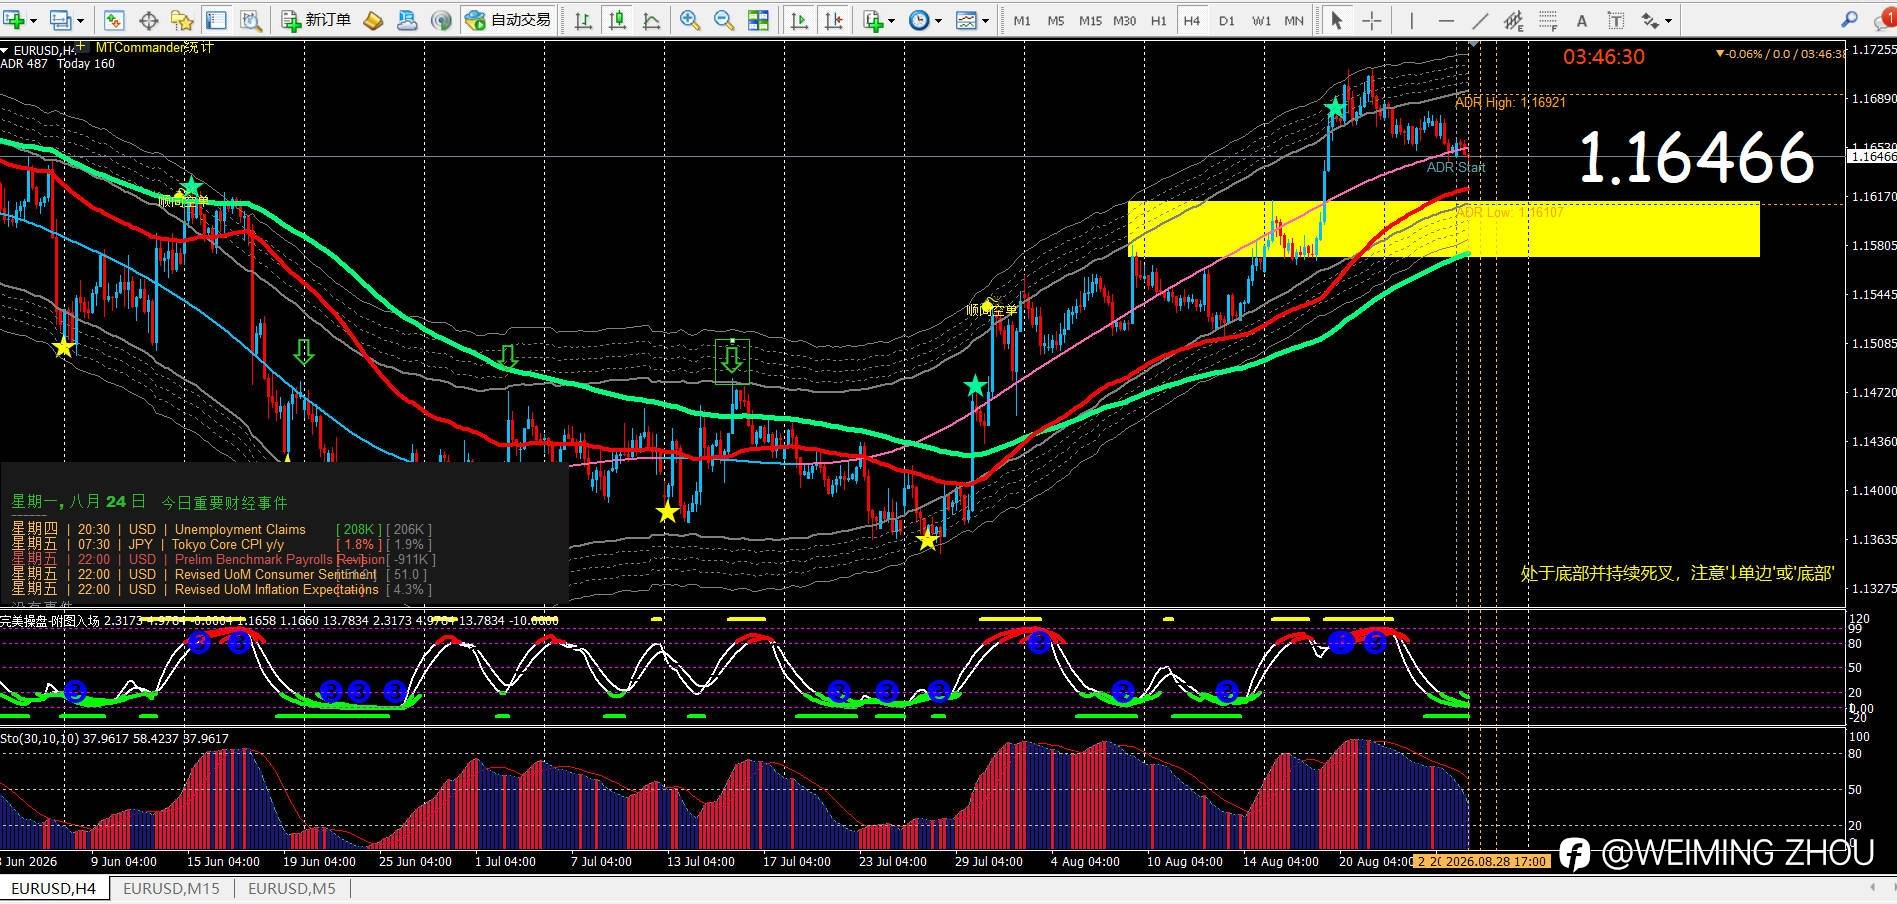Toggle Chart Shift
Screen dimensions: 1897x904
pos(834,20)
